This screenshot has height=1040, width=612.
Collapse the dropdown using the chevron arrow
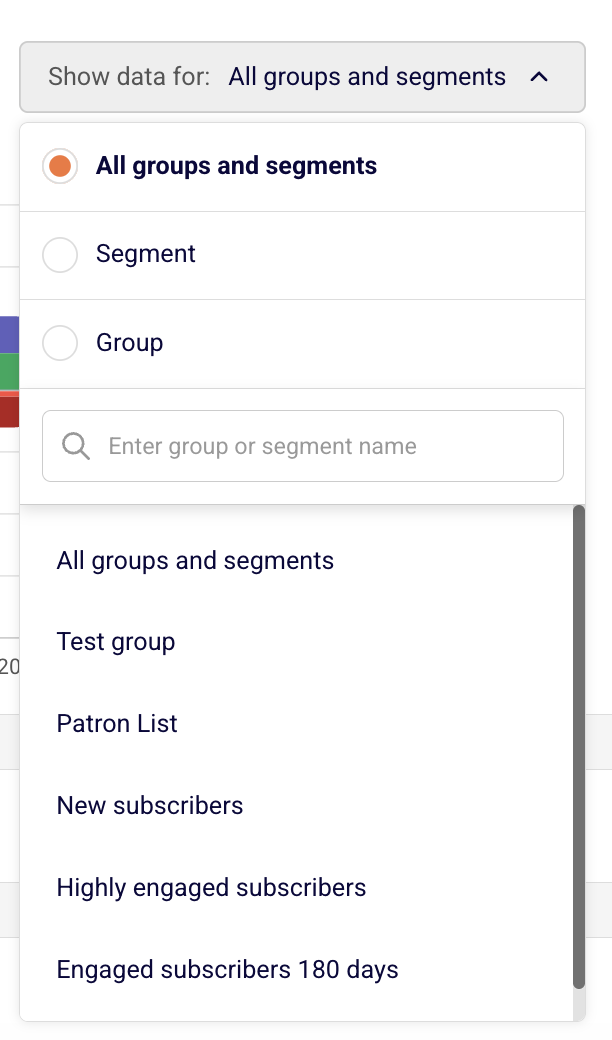tap(539, 77)
